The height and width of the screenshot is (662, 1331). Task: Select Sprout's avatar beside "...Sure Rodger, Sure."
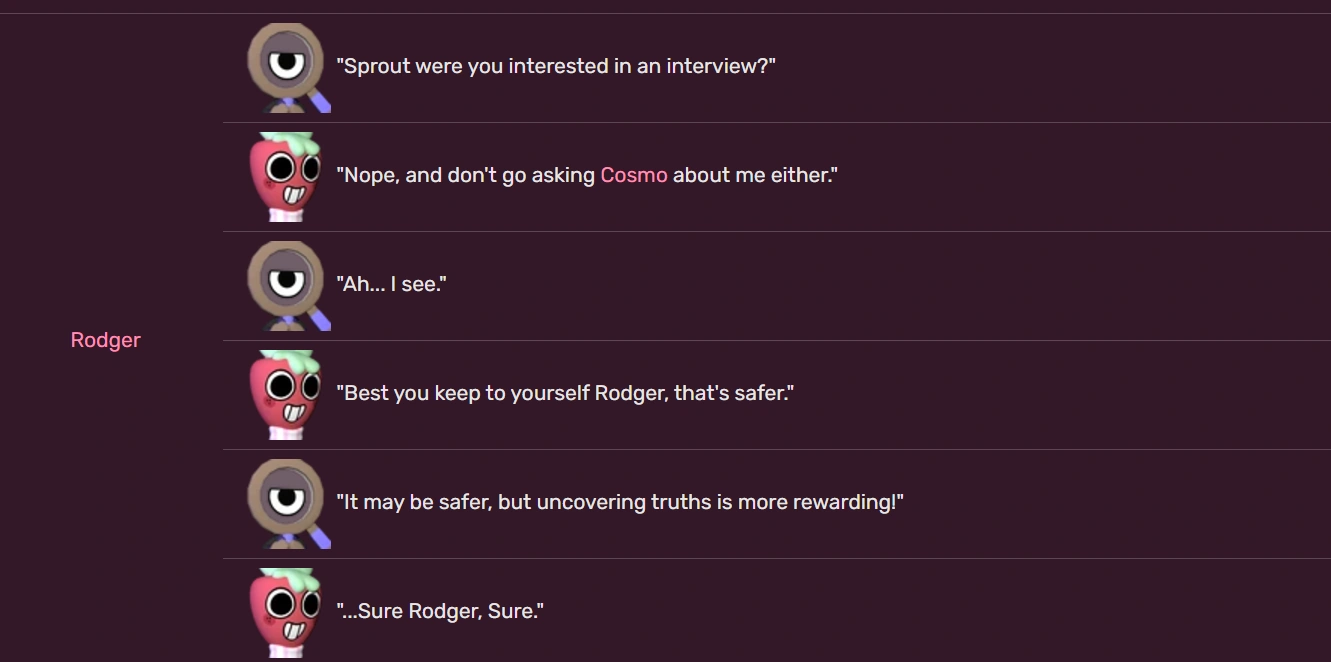[284, 613]
